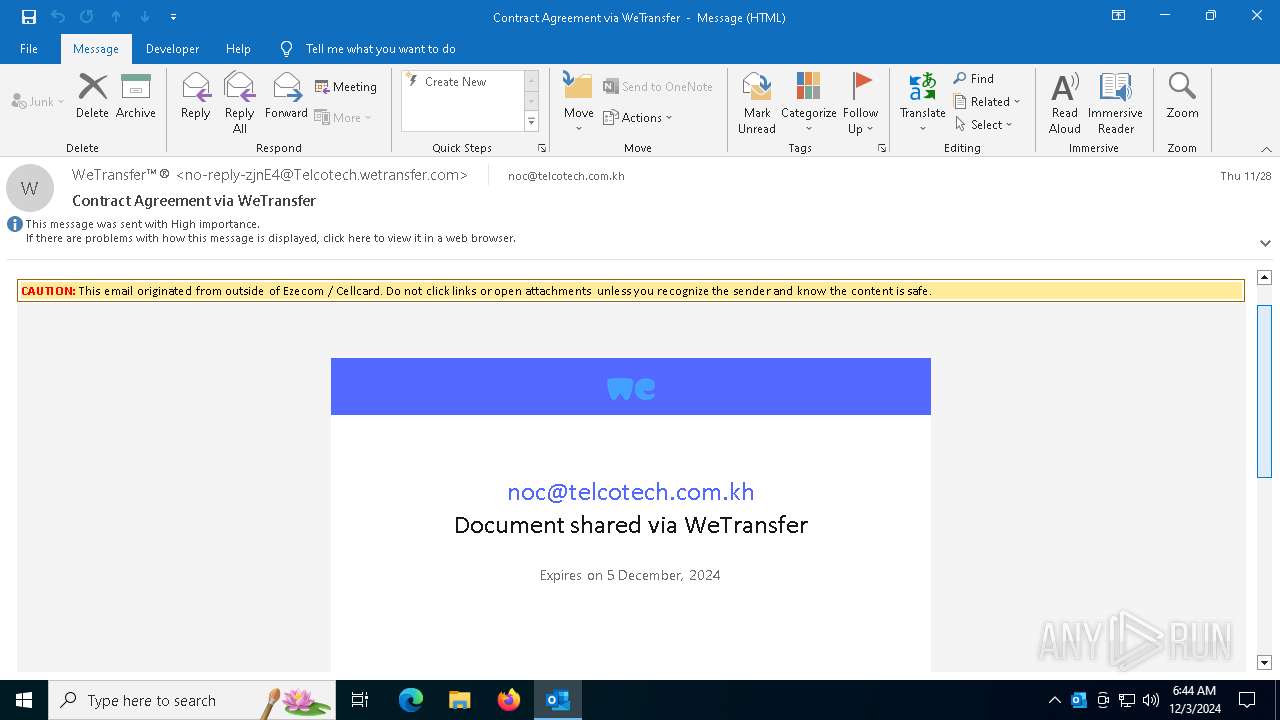Click Find in Editing group

click(974, 78)
